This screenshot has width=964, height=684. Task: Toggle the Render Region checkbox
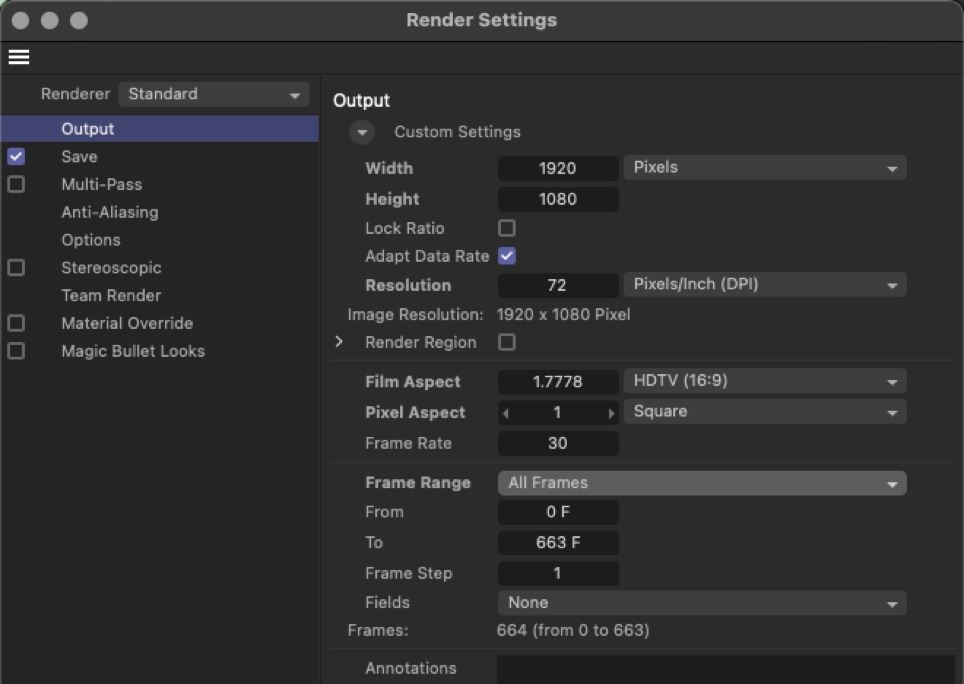pos(507,342)
